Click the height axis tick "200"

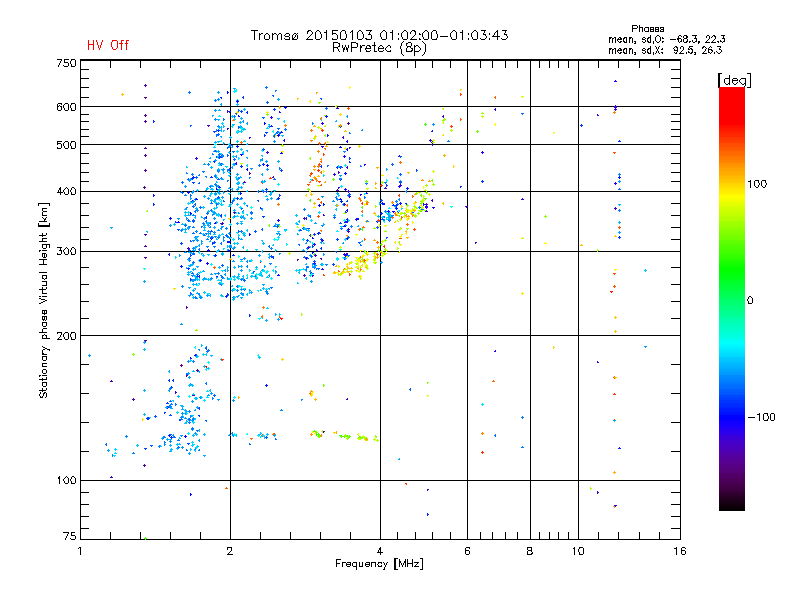(x=66, y=336)
